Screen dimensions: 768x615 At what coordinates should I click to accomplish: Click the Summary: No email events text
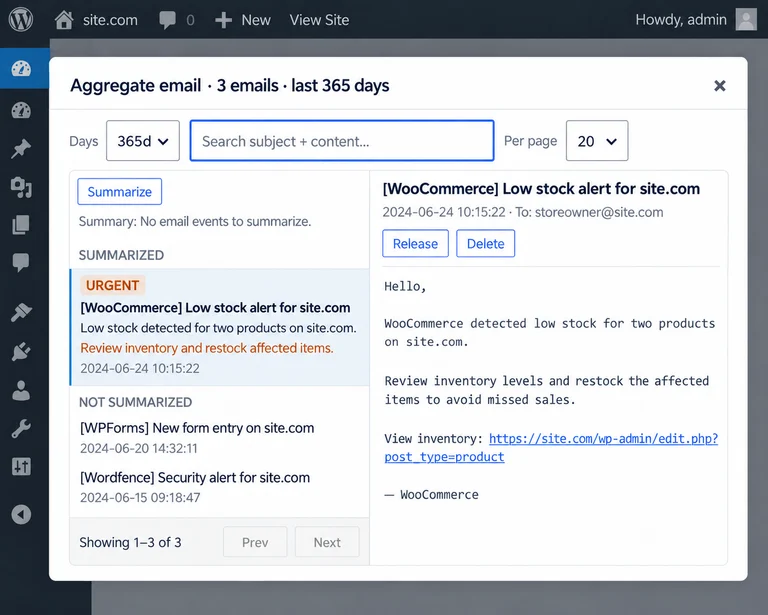tap(195, 221)
